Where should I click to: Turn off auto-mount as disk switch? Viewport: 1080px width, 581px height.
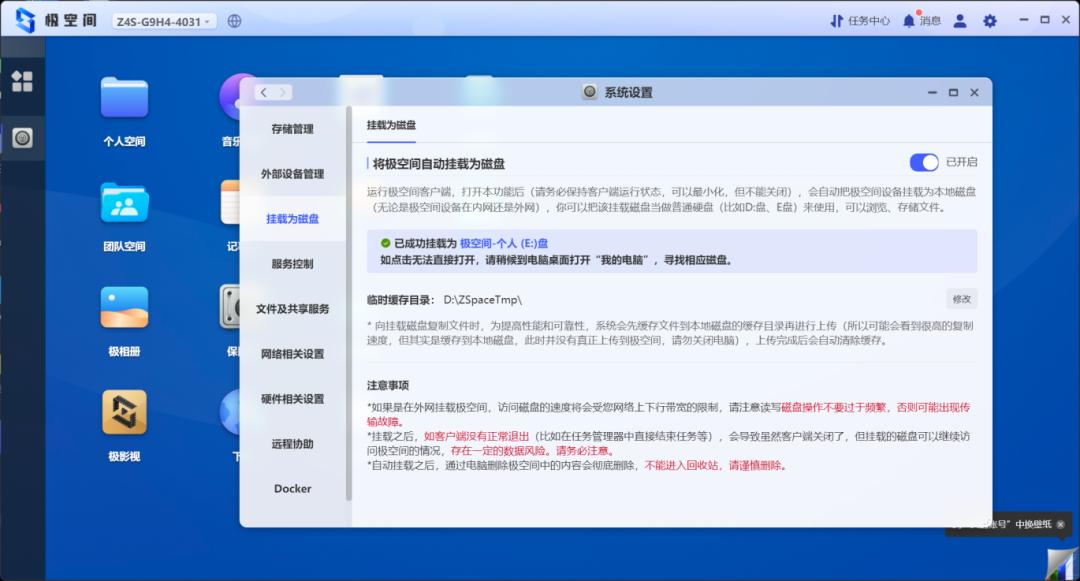924,162
